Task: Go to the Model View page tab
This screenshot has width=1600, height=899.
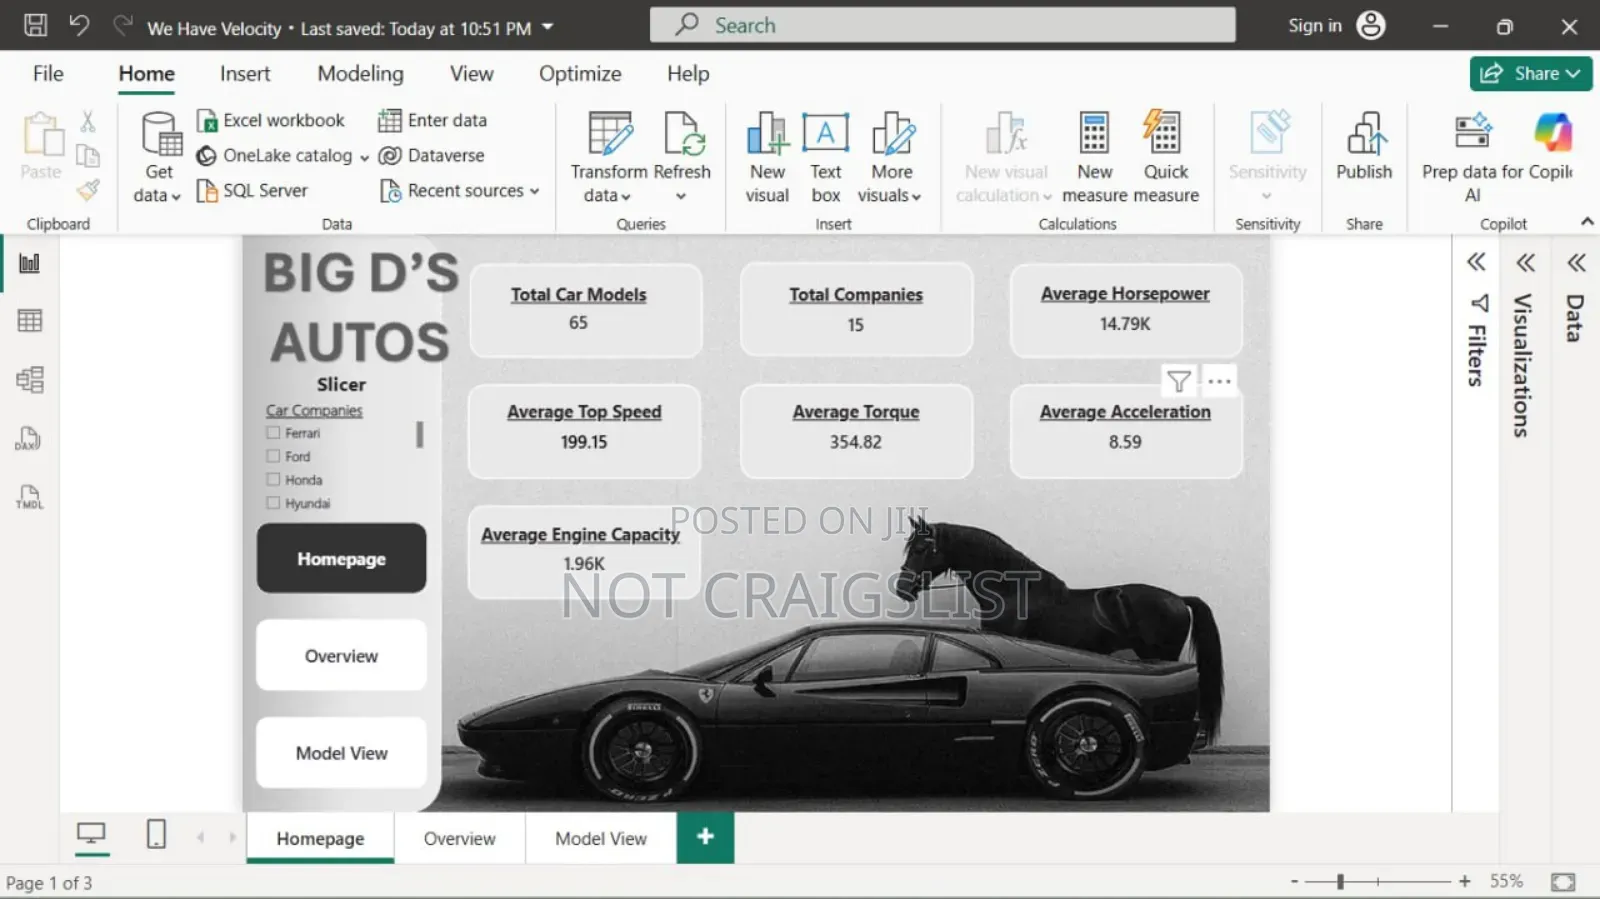Action: pyautogui.click(x=601, y=838)
